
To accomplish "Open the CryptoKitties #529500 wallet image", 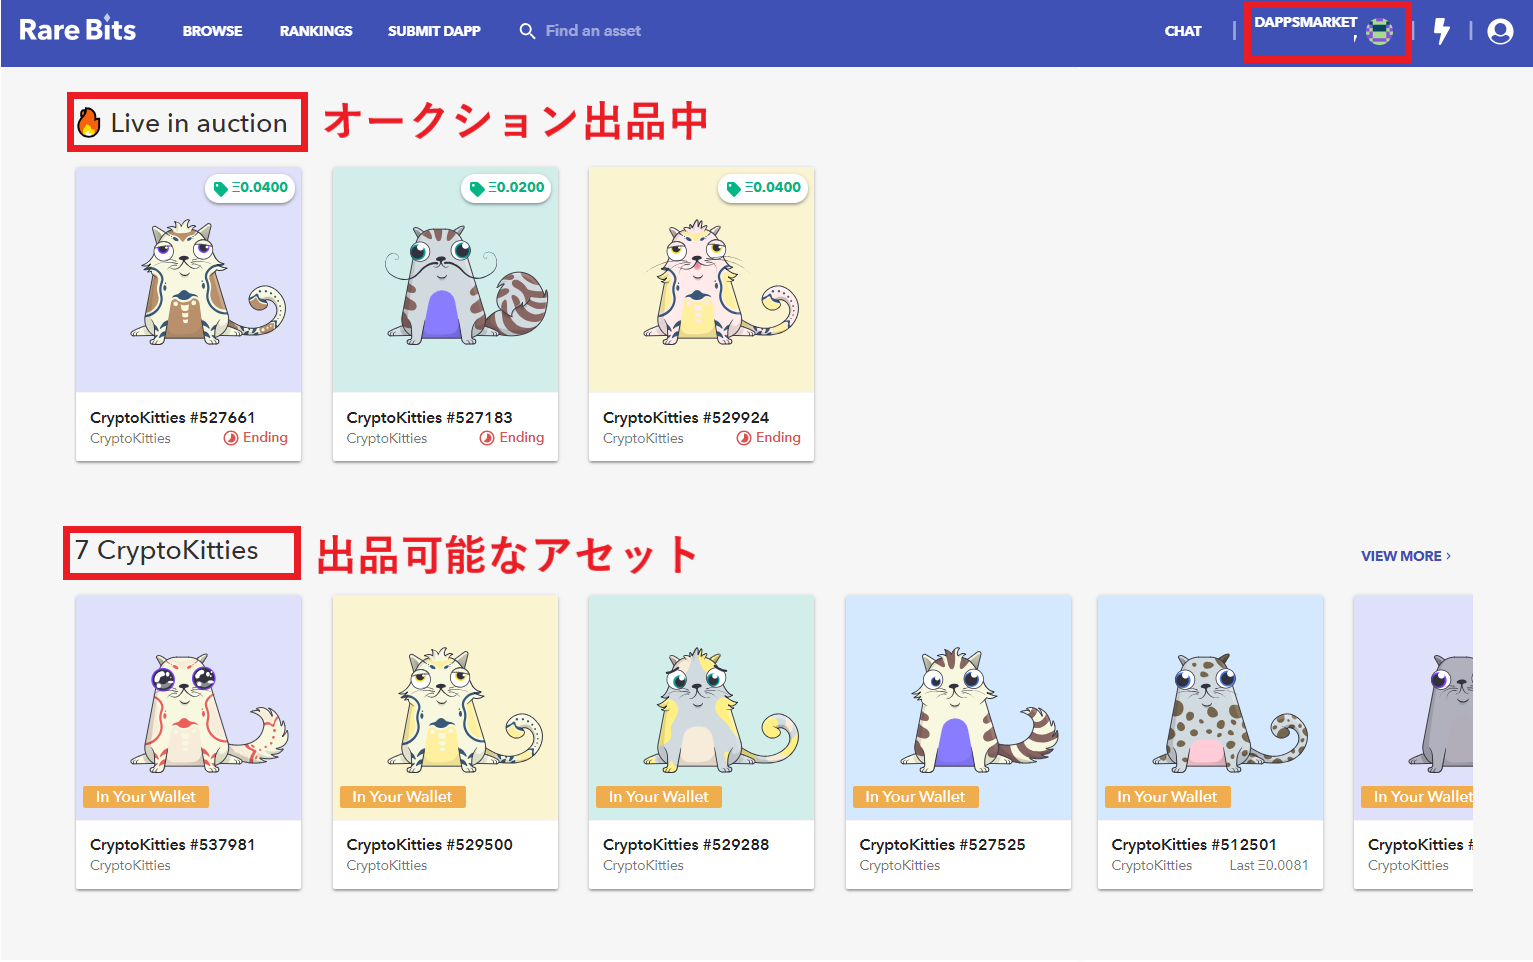I will coord(445,708).
